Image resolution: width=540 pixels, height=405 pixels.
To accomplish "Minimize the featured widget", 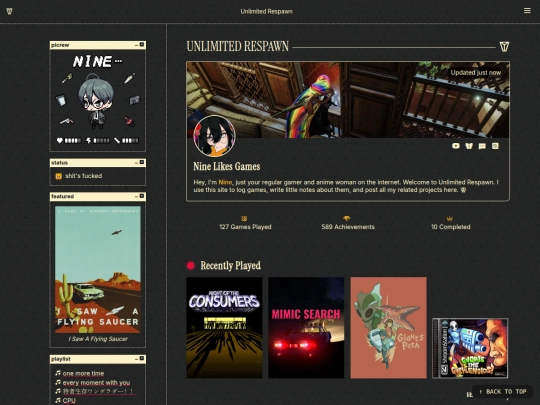I will [136, 196].
